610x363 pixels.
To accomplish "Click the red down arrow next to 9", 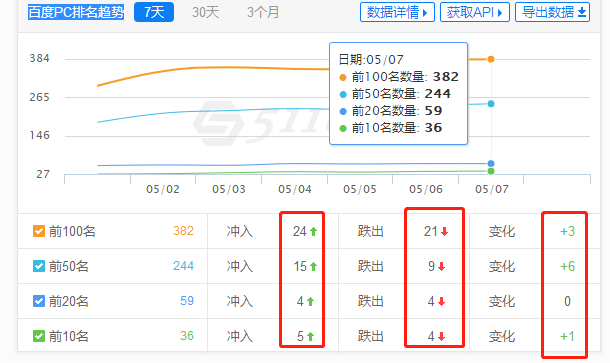I will [441, 267].
